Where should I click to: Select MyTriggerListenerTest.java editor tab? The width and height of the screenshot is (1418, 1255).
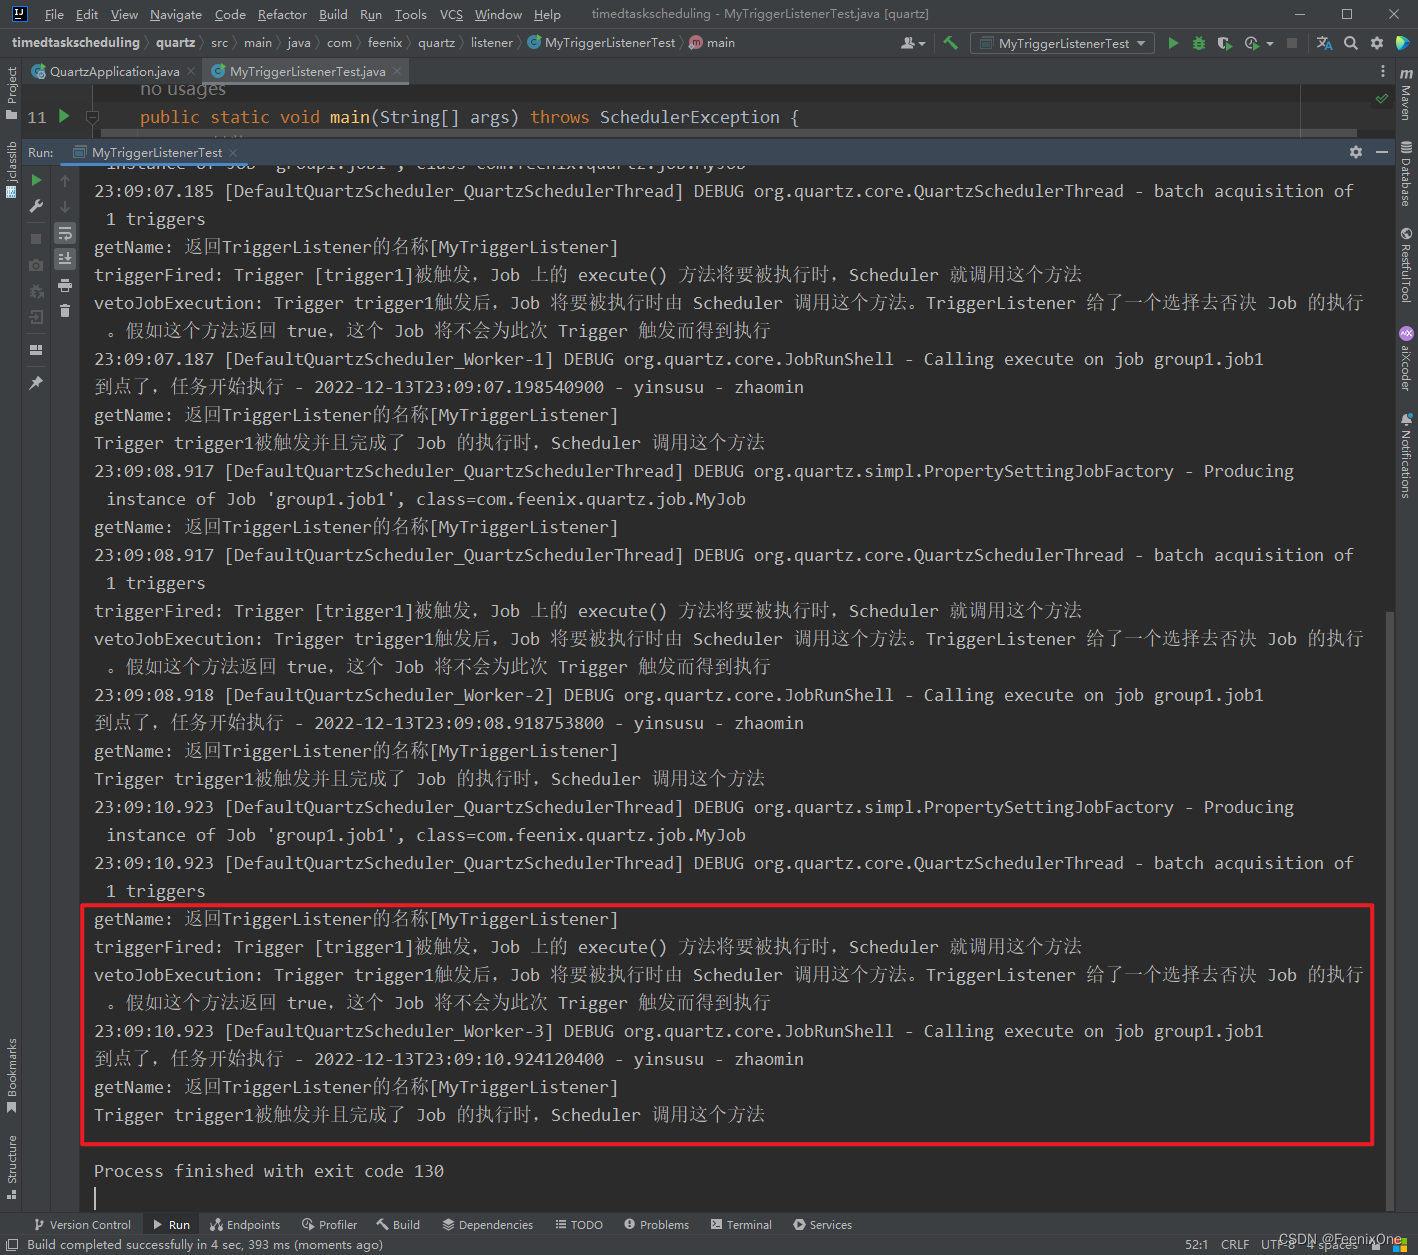307,71
